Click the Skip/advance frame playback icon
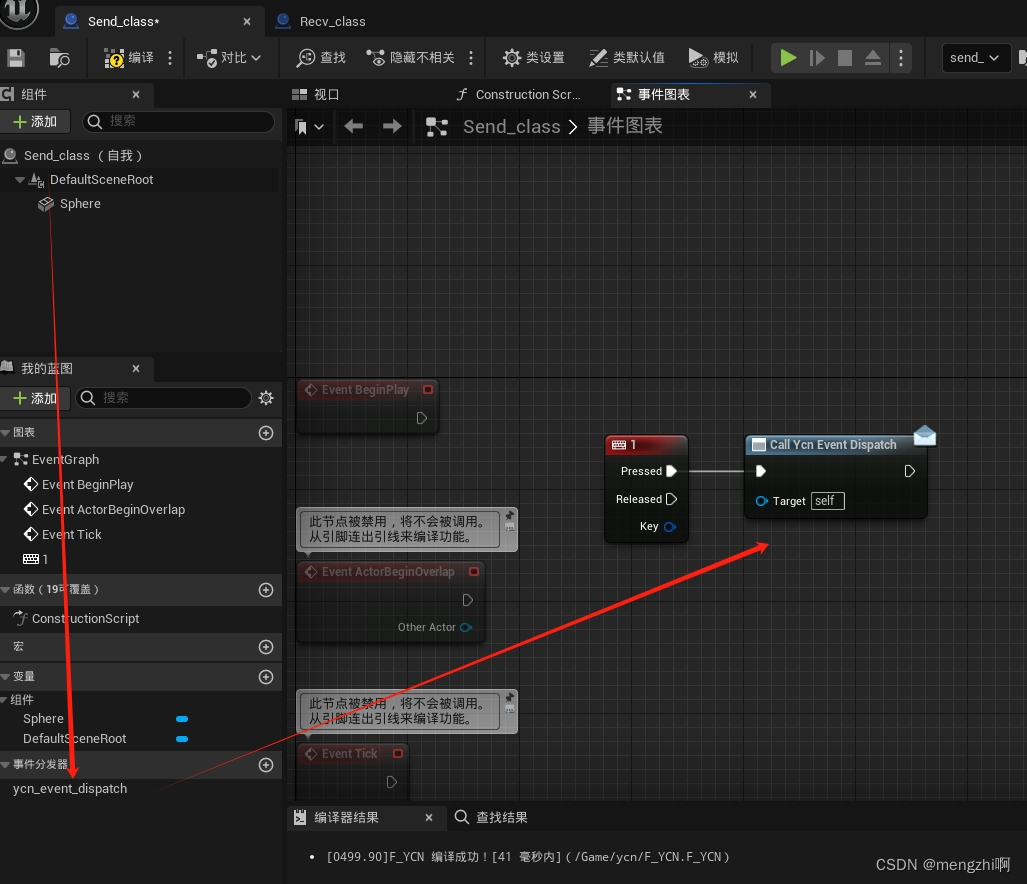This screenshot has width=1027, height=884. (817, 58)
